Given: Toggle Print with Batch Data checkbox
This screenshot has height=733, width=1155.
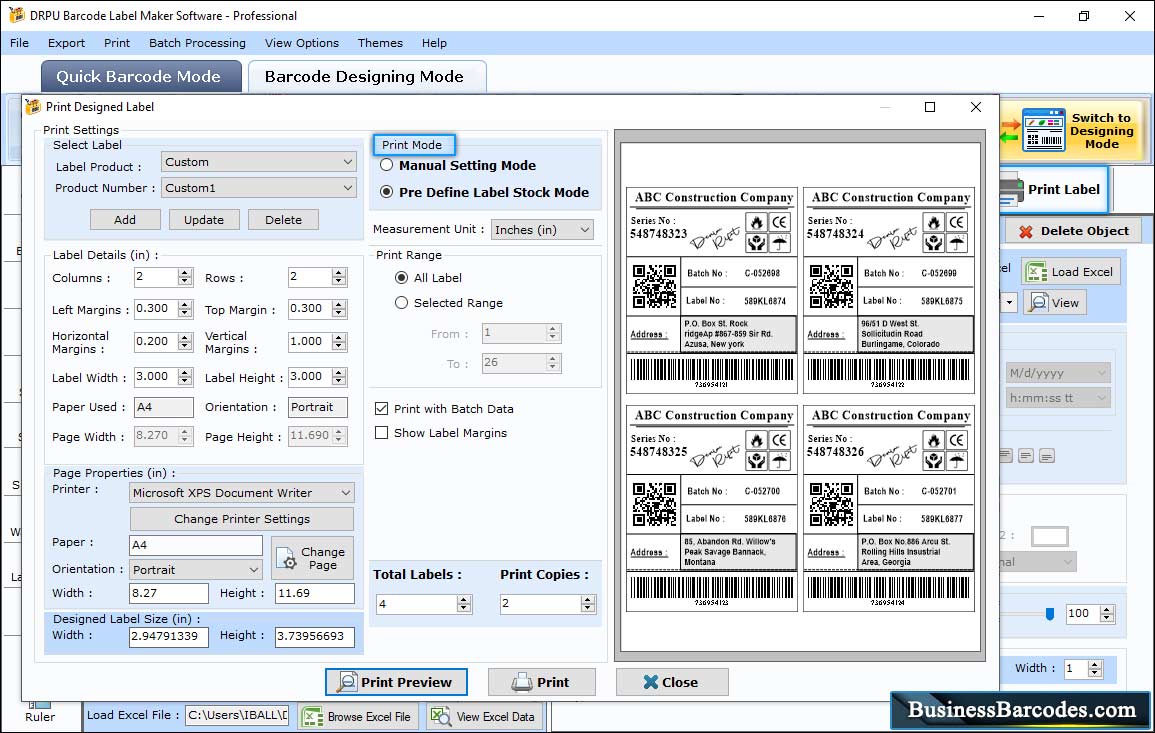Looking at the screenshot, I should (x=382, y=408).
